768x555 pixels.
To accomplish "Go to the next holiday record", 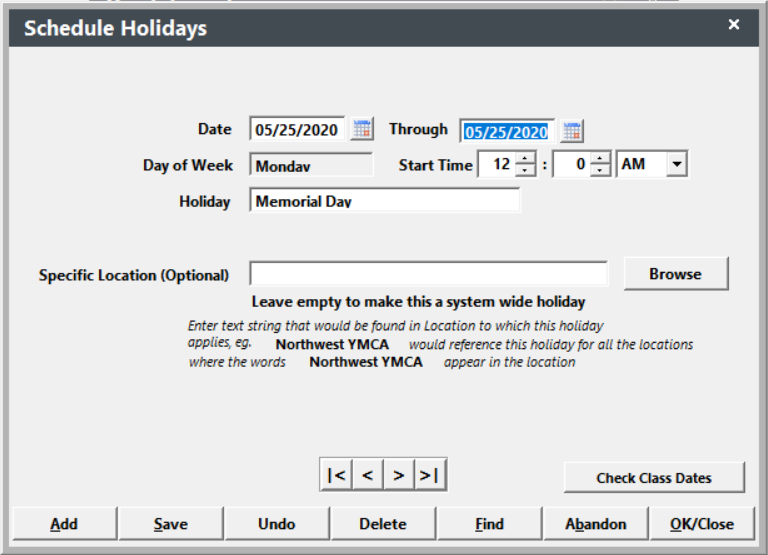I will (398, 476).
